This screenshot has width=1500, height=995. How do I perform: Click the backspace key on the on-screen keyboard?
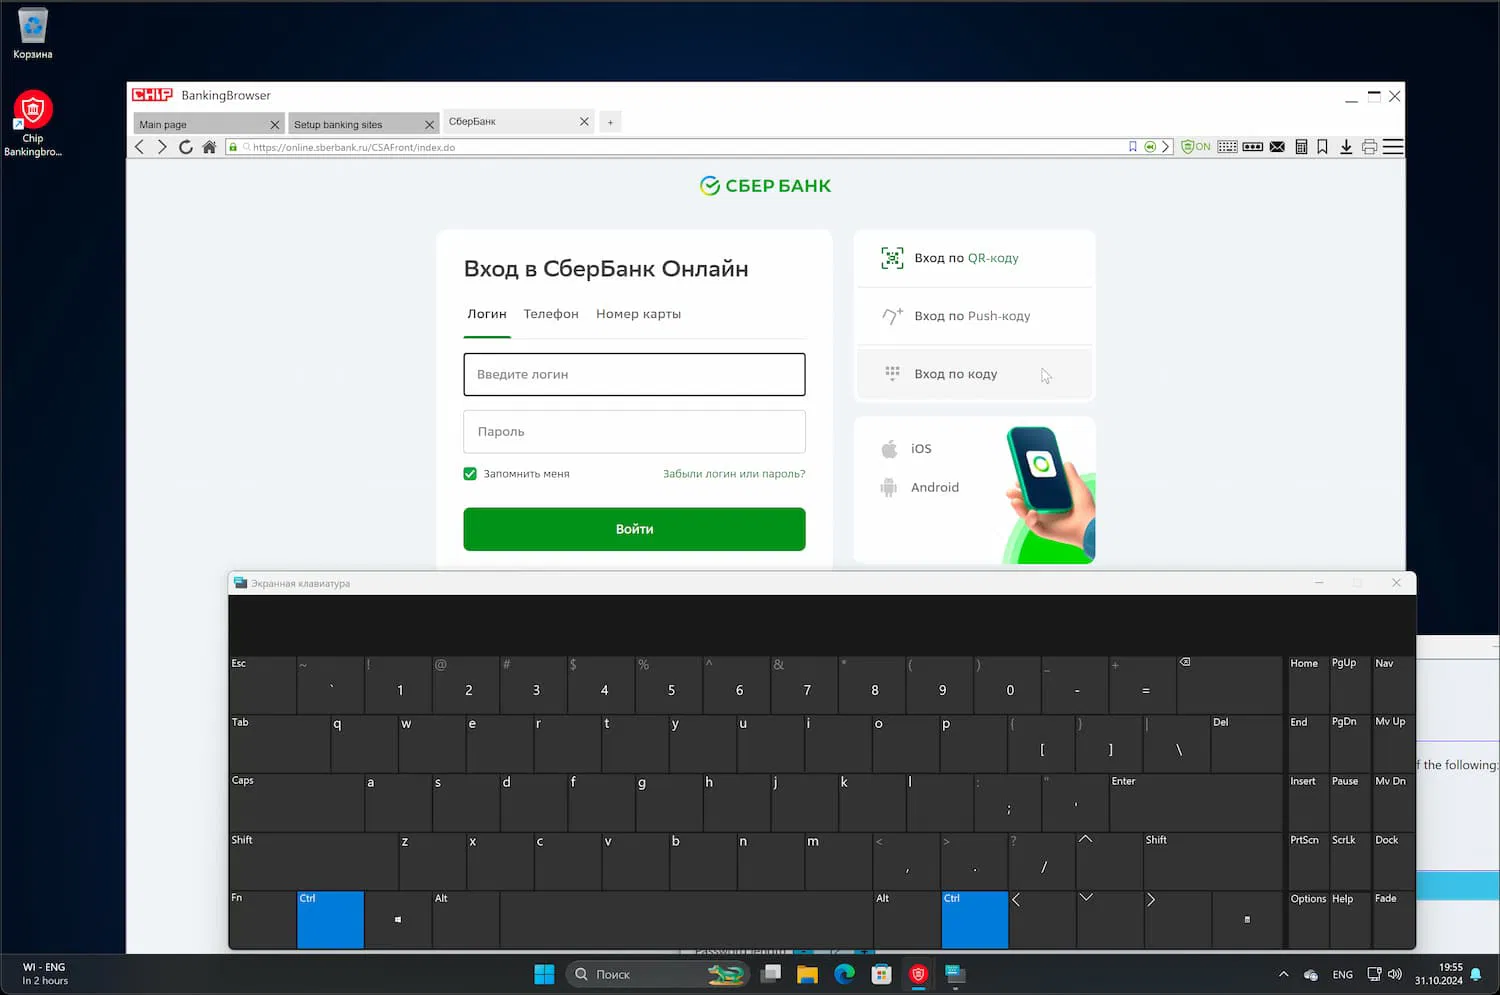[1229, 685]
